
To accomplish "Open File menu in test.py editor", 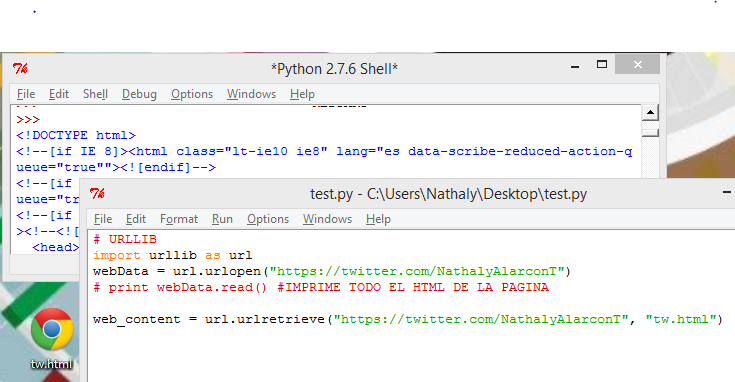I will click(103, 219).
